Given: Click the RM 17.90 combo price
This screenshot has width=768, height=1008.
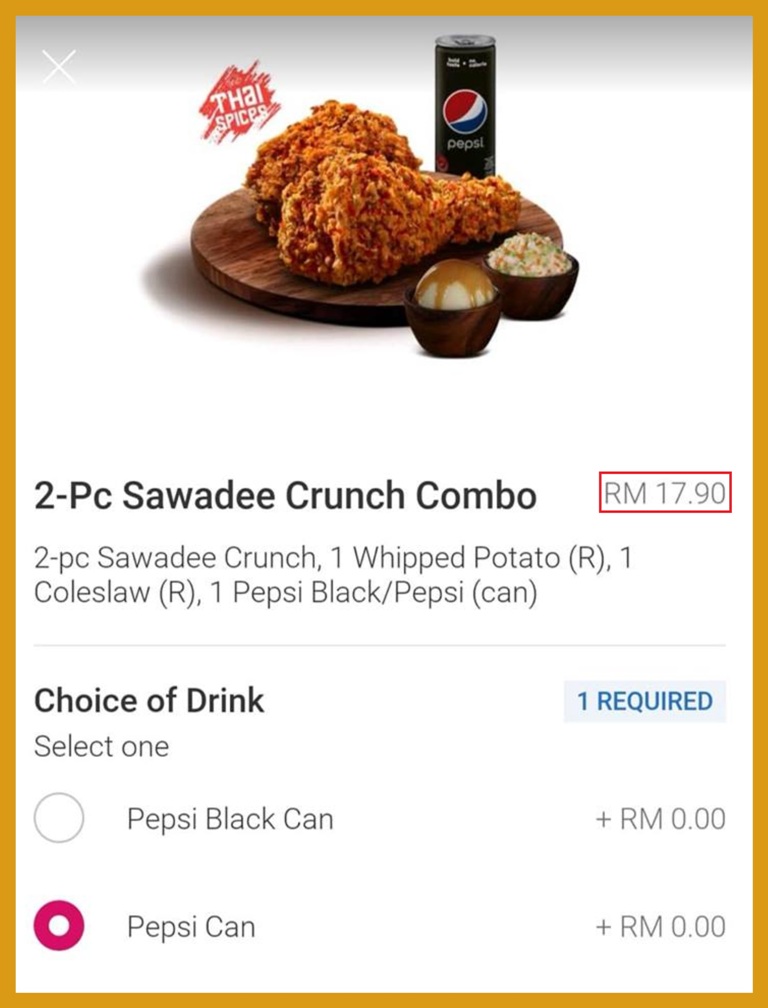Looking at the screenshot, I should (665, 493).
